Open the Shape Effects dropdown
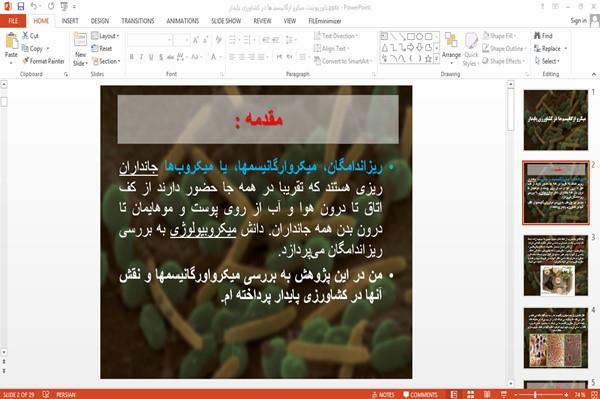The width and height of the screenshot is (600, 399). 504,61
